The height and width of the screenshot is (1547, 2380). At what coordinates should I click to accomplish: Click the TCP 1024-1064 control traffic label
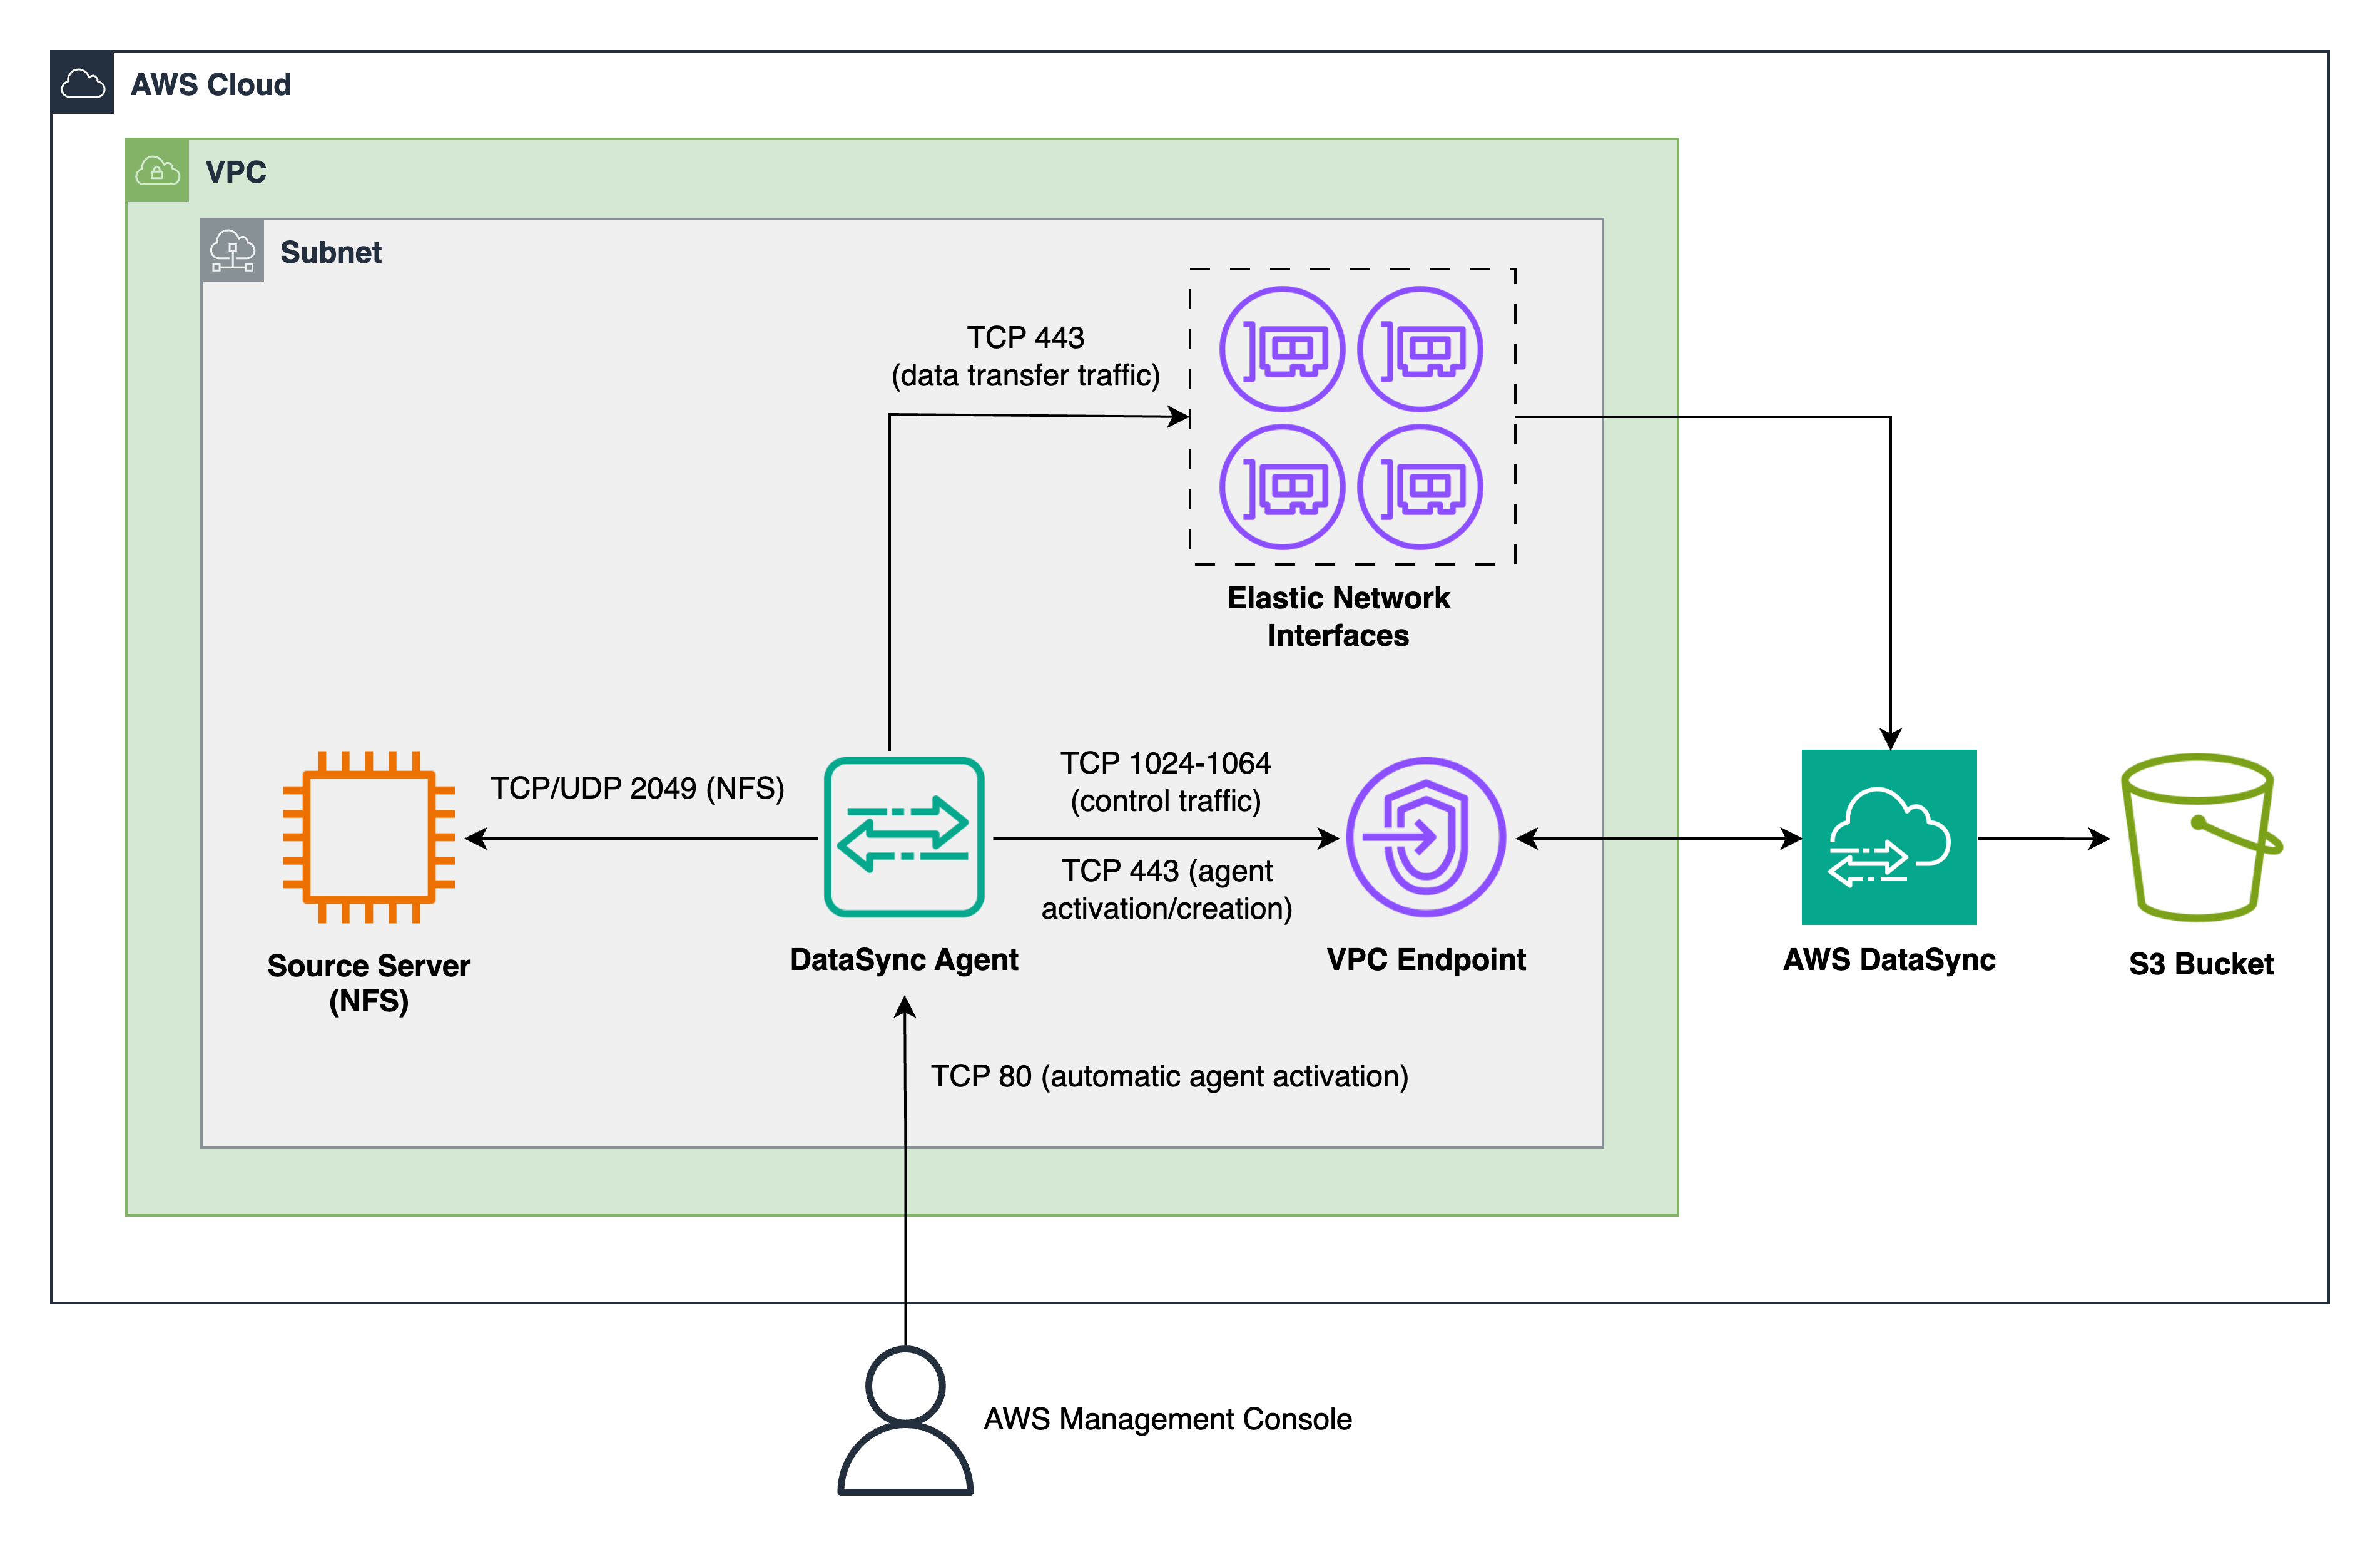[x=1165, y=782]
